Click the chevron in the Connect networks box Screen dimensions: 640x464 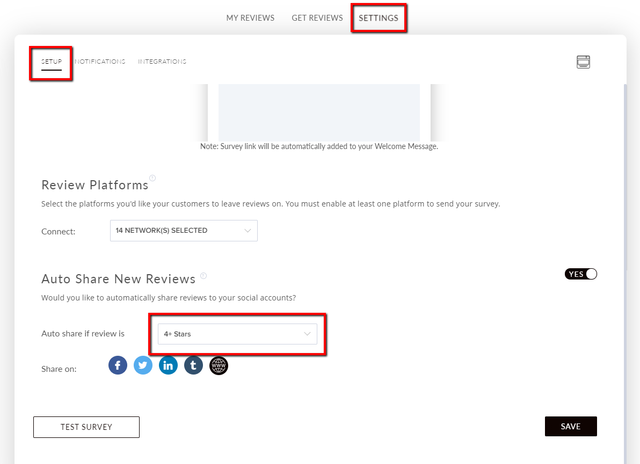click(247, 231)
